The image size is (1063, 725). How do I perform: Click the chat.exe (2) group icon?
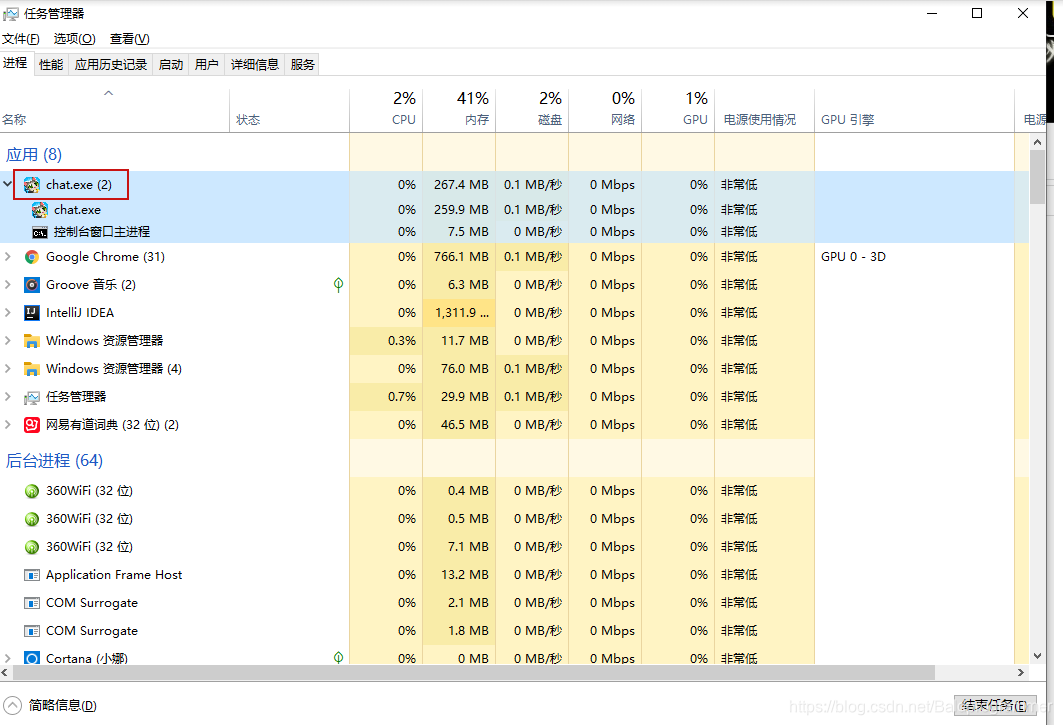point(32,184)
